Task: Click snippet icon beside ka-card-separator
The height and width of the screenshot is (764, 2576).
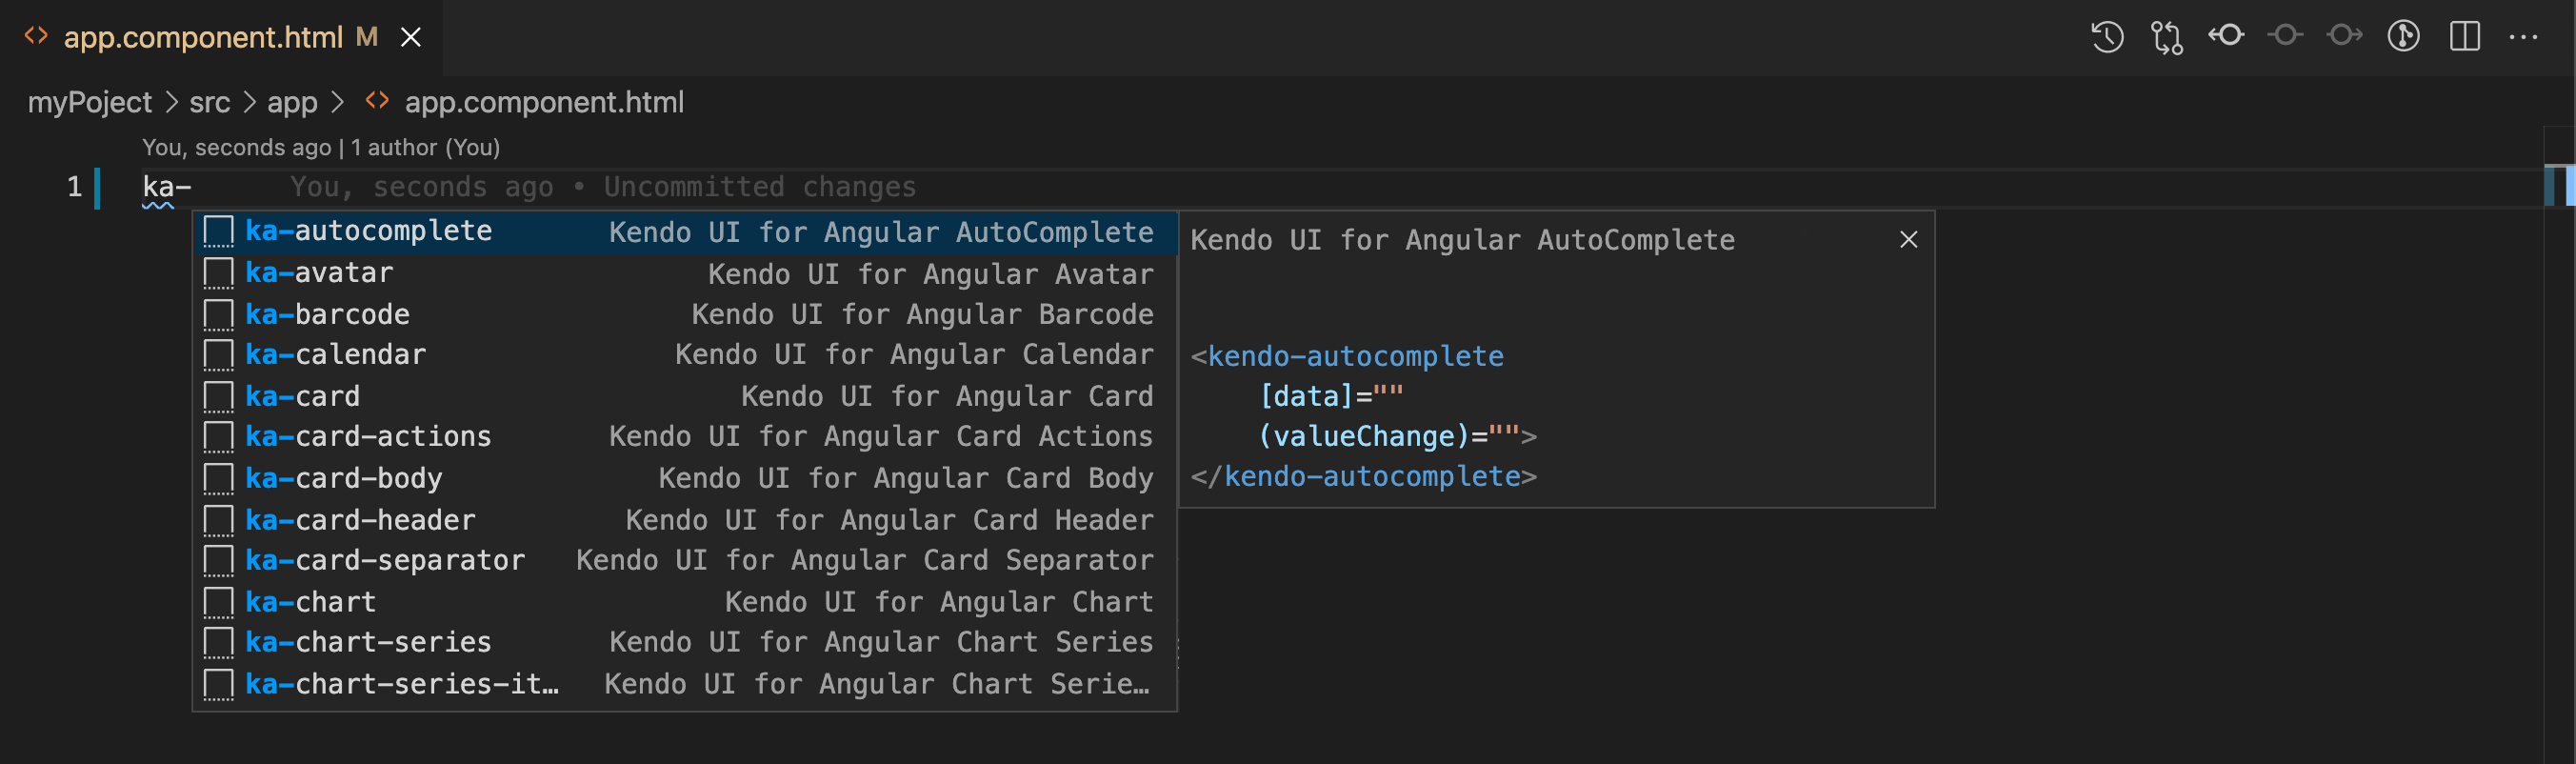Action: coord(218,561)
